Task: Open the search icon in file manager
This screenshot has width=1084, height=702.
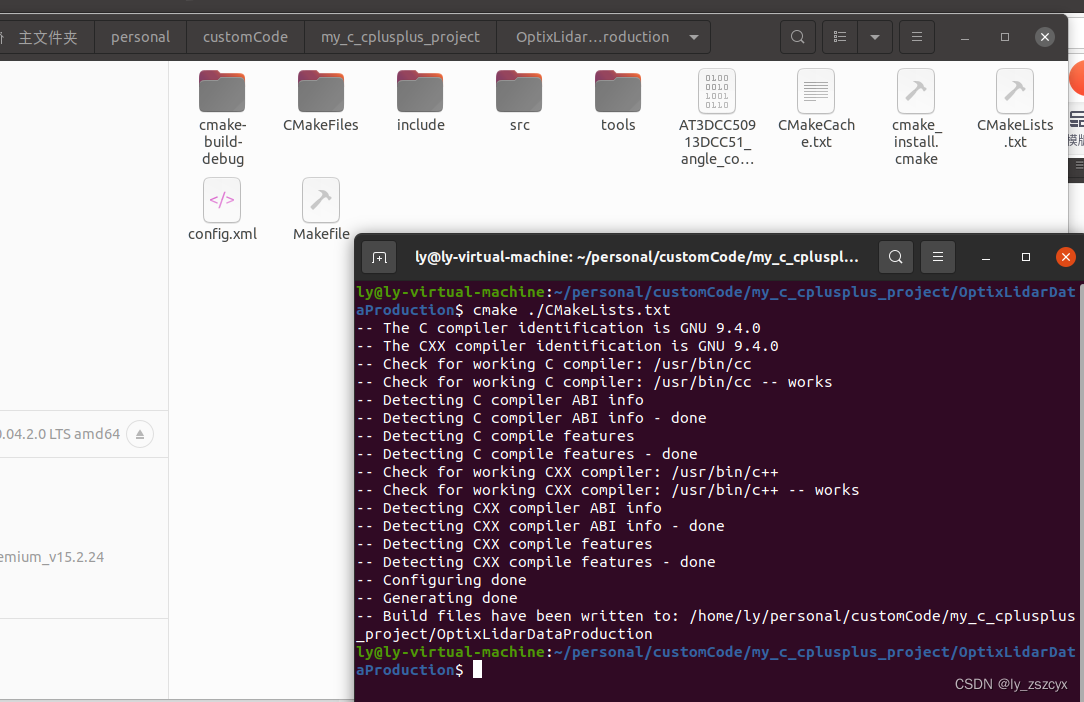Action: (x=797, y=36)
